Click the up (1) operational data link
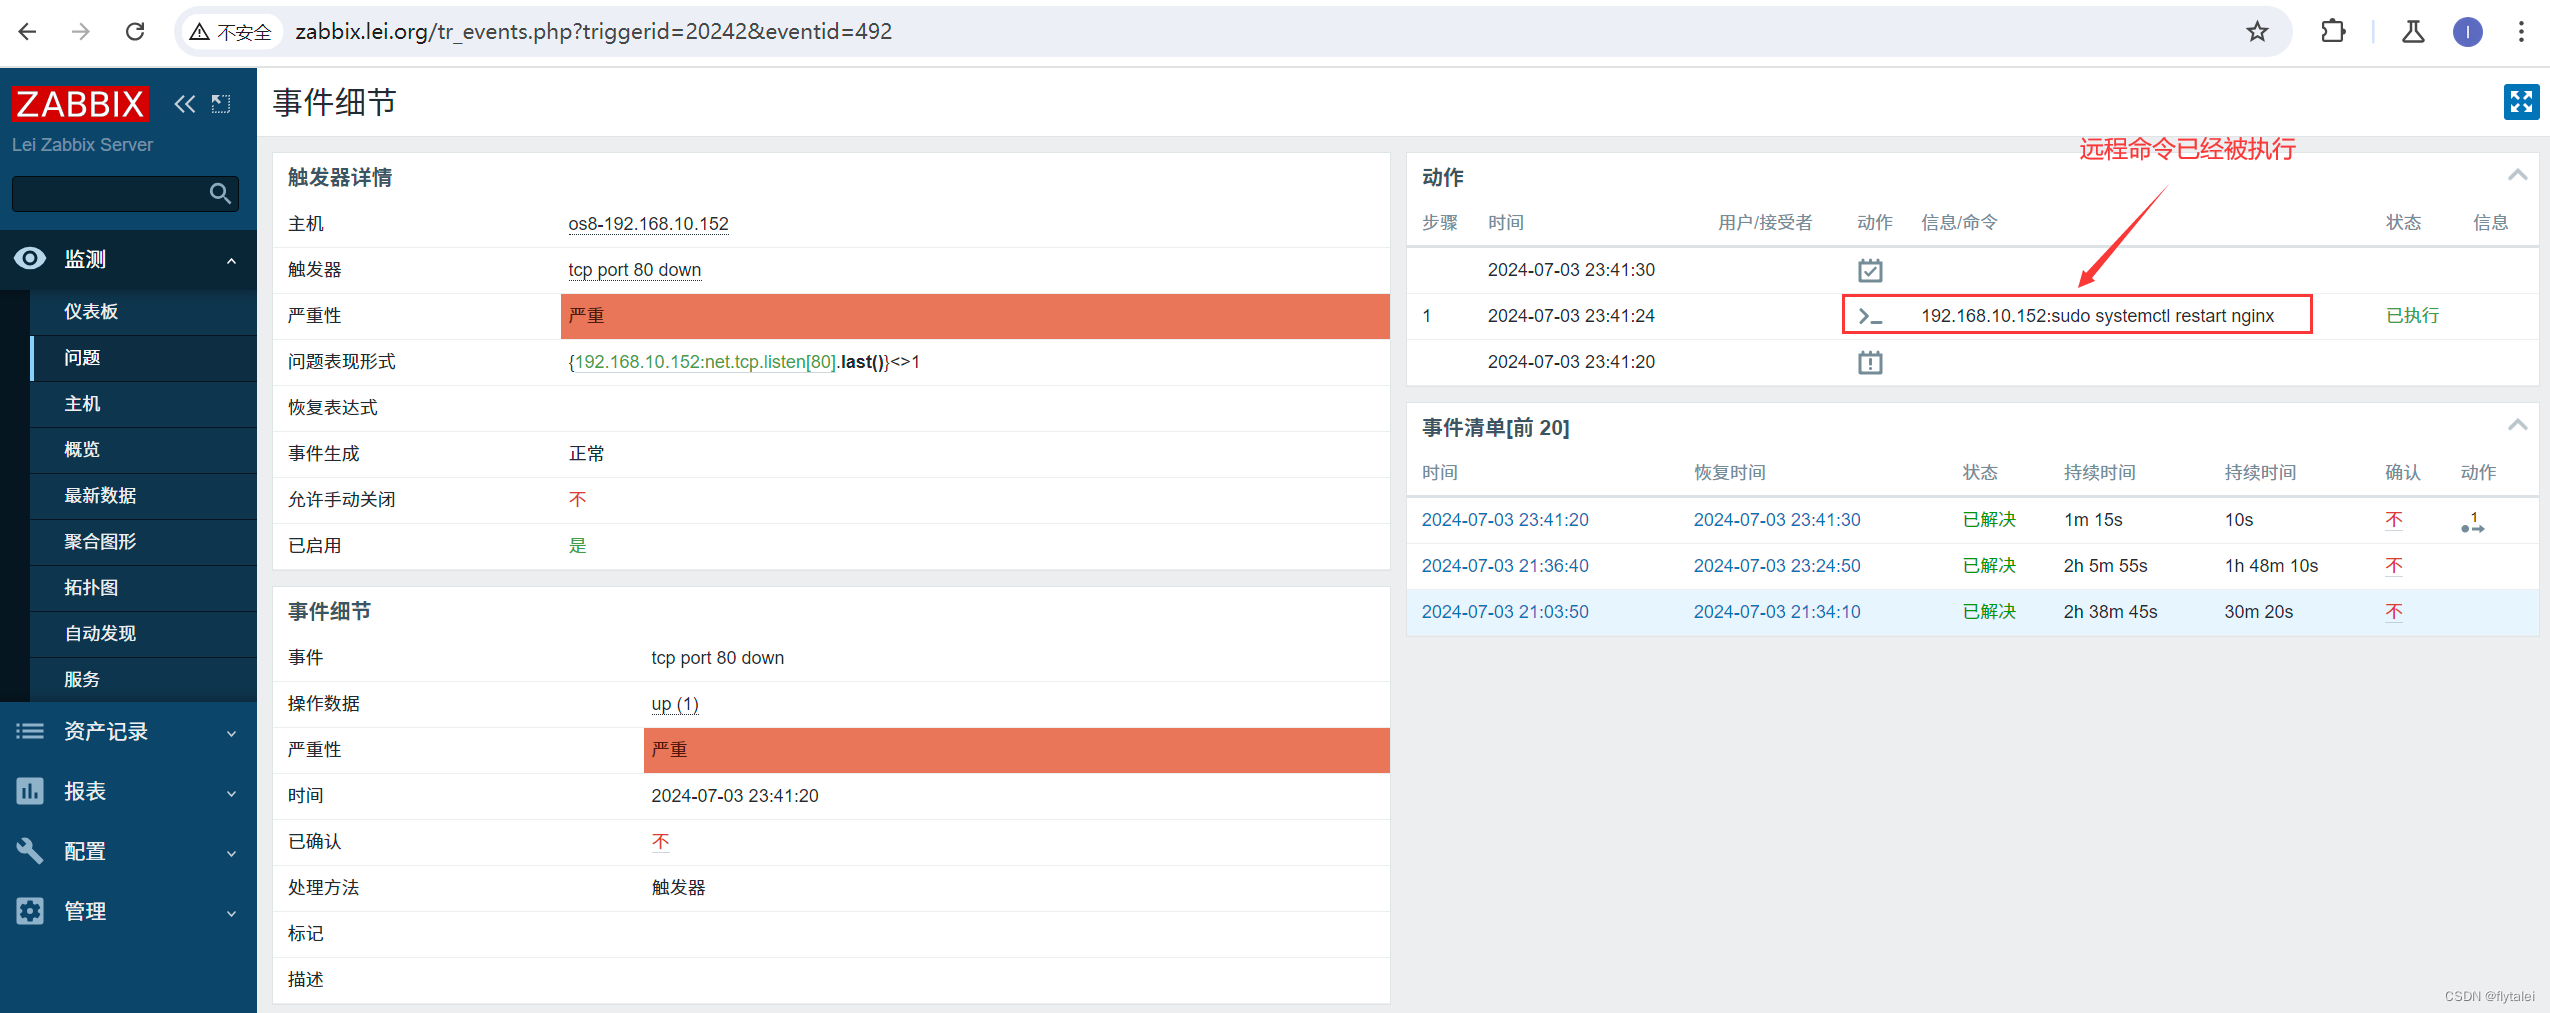This screenshot has height=1013, width=2550. point(674,704)
